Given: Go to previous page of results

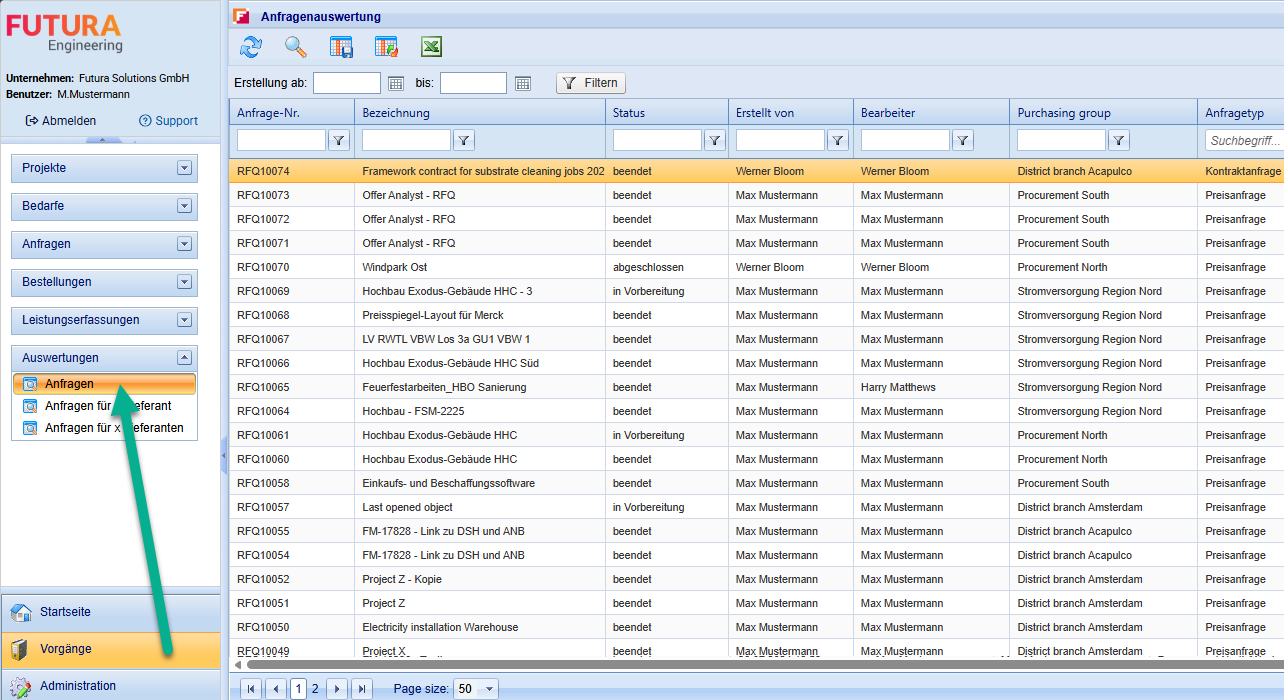Looking at the screenshot, I should tap(275, 689).
